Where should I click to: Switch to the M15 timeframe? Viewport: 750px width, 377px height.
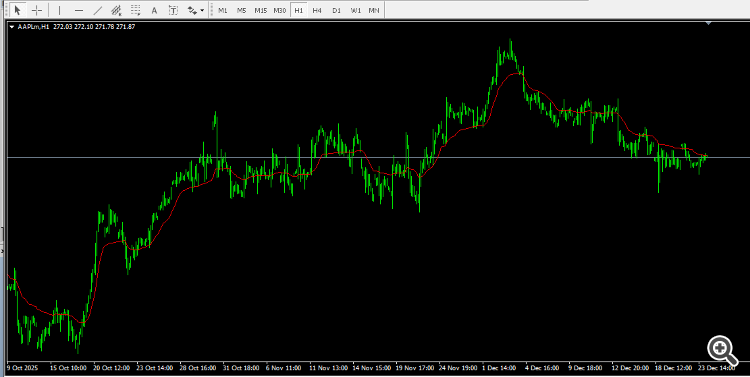(261, 10)
